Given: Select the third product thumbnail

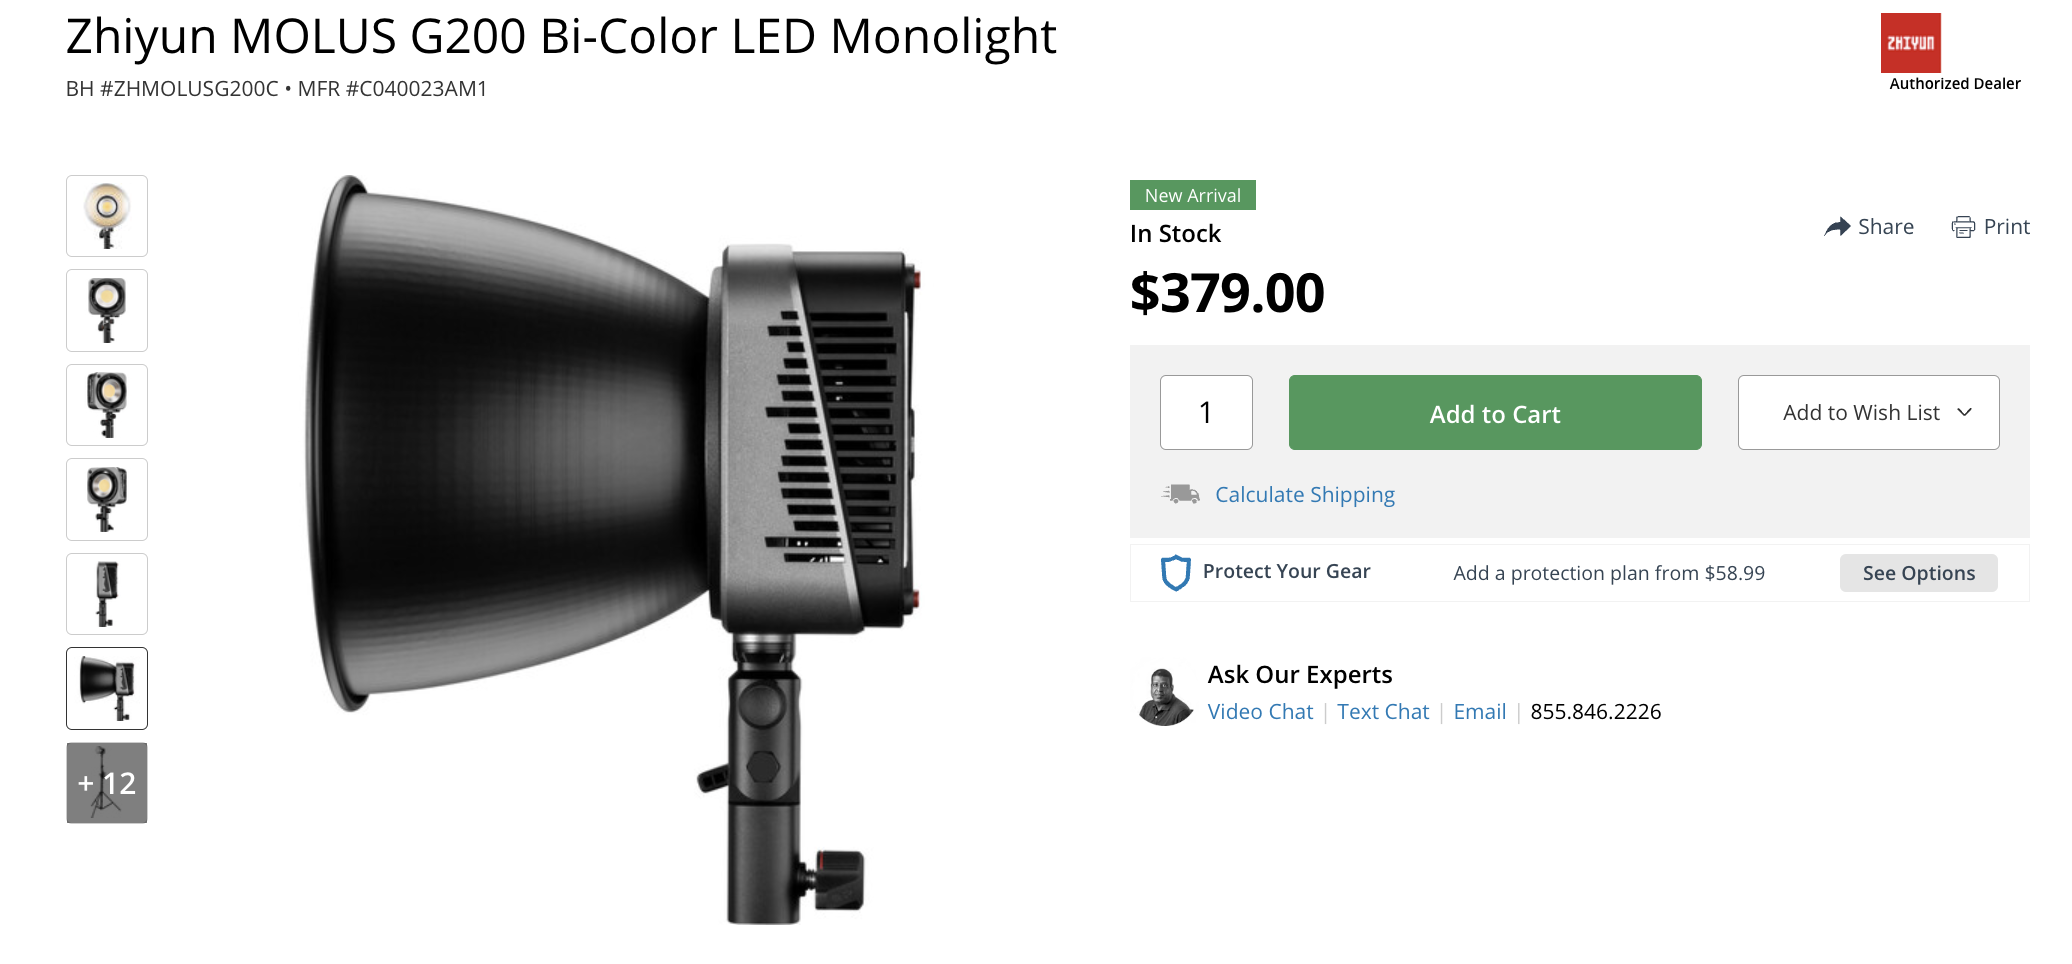Looking at the screenshot, I should (107, 405).
